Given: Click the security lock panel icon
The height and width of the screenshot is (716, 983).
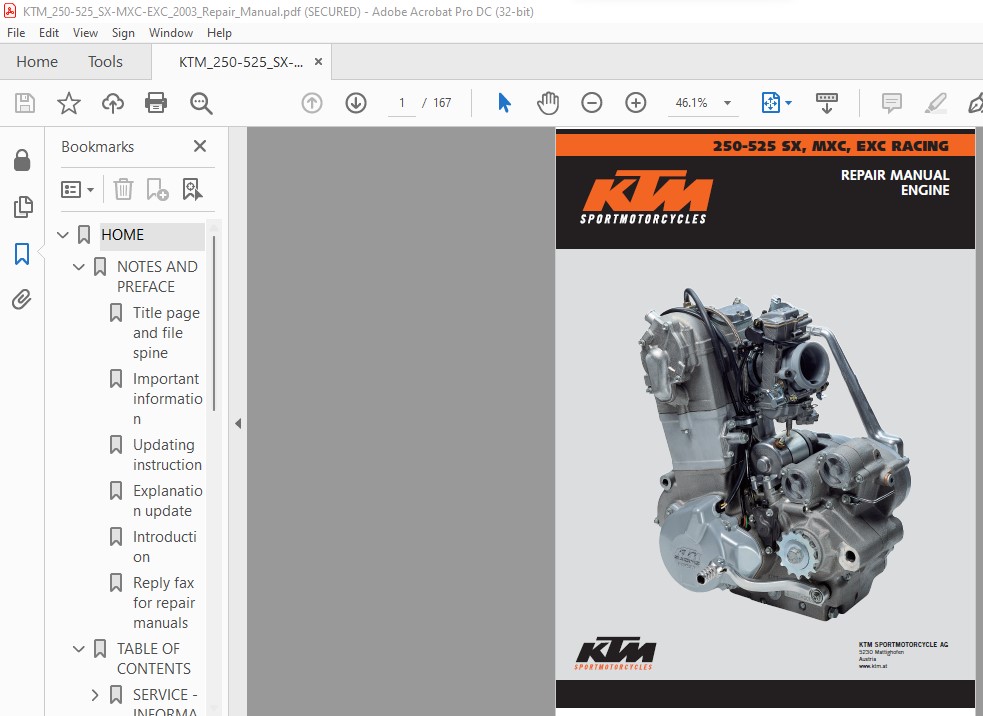Looking at the screenshot, I should (22, 161).
